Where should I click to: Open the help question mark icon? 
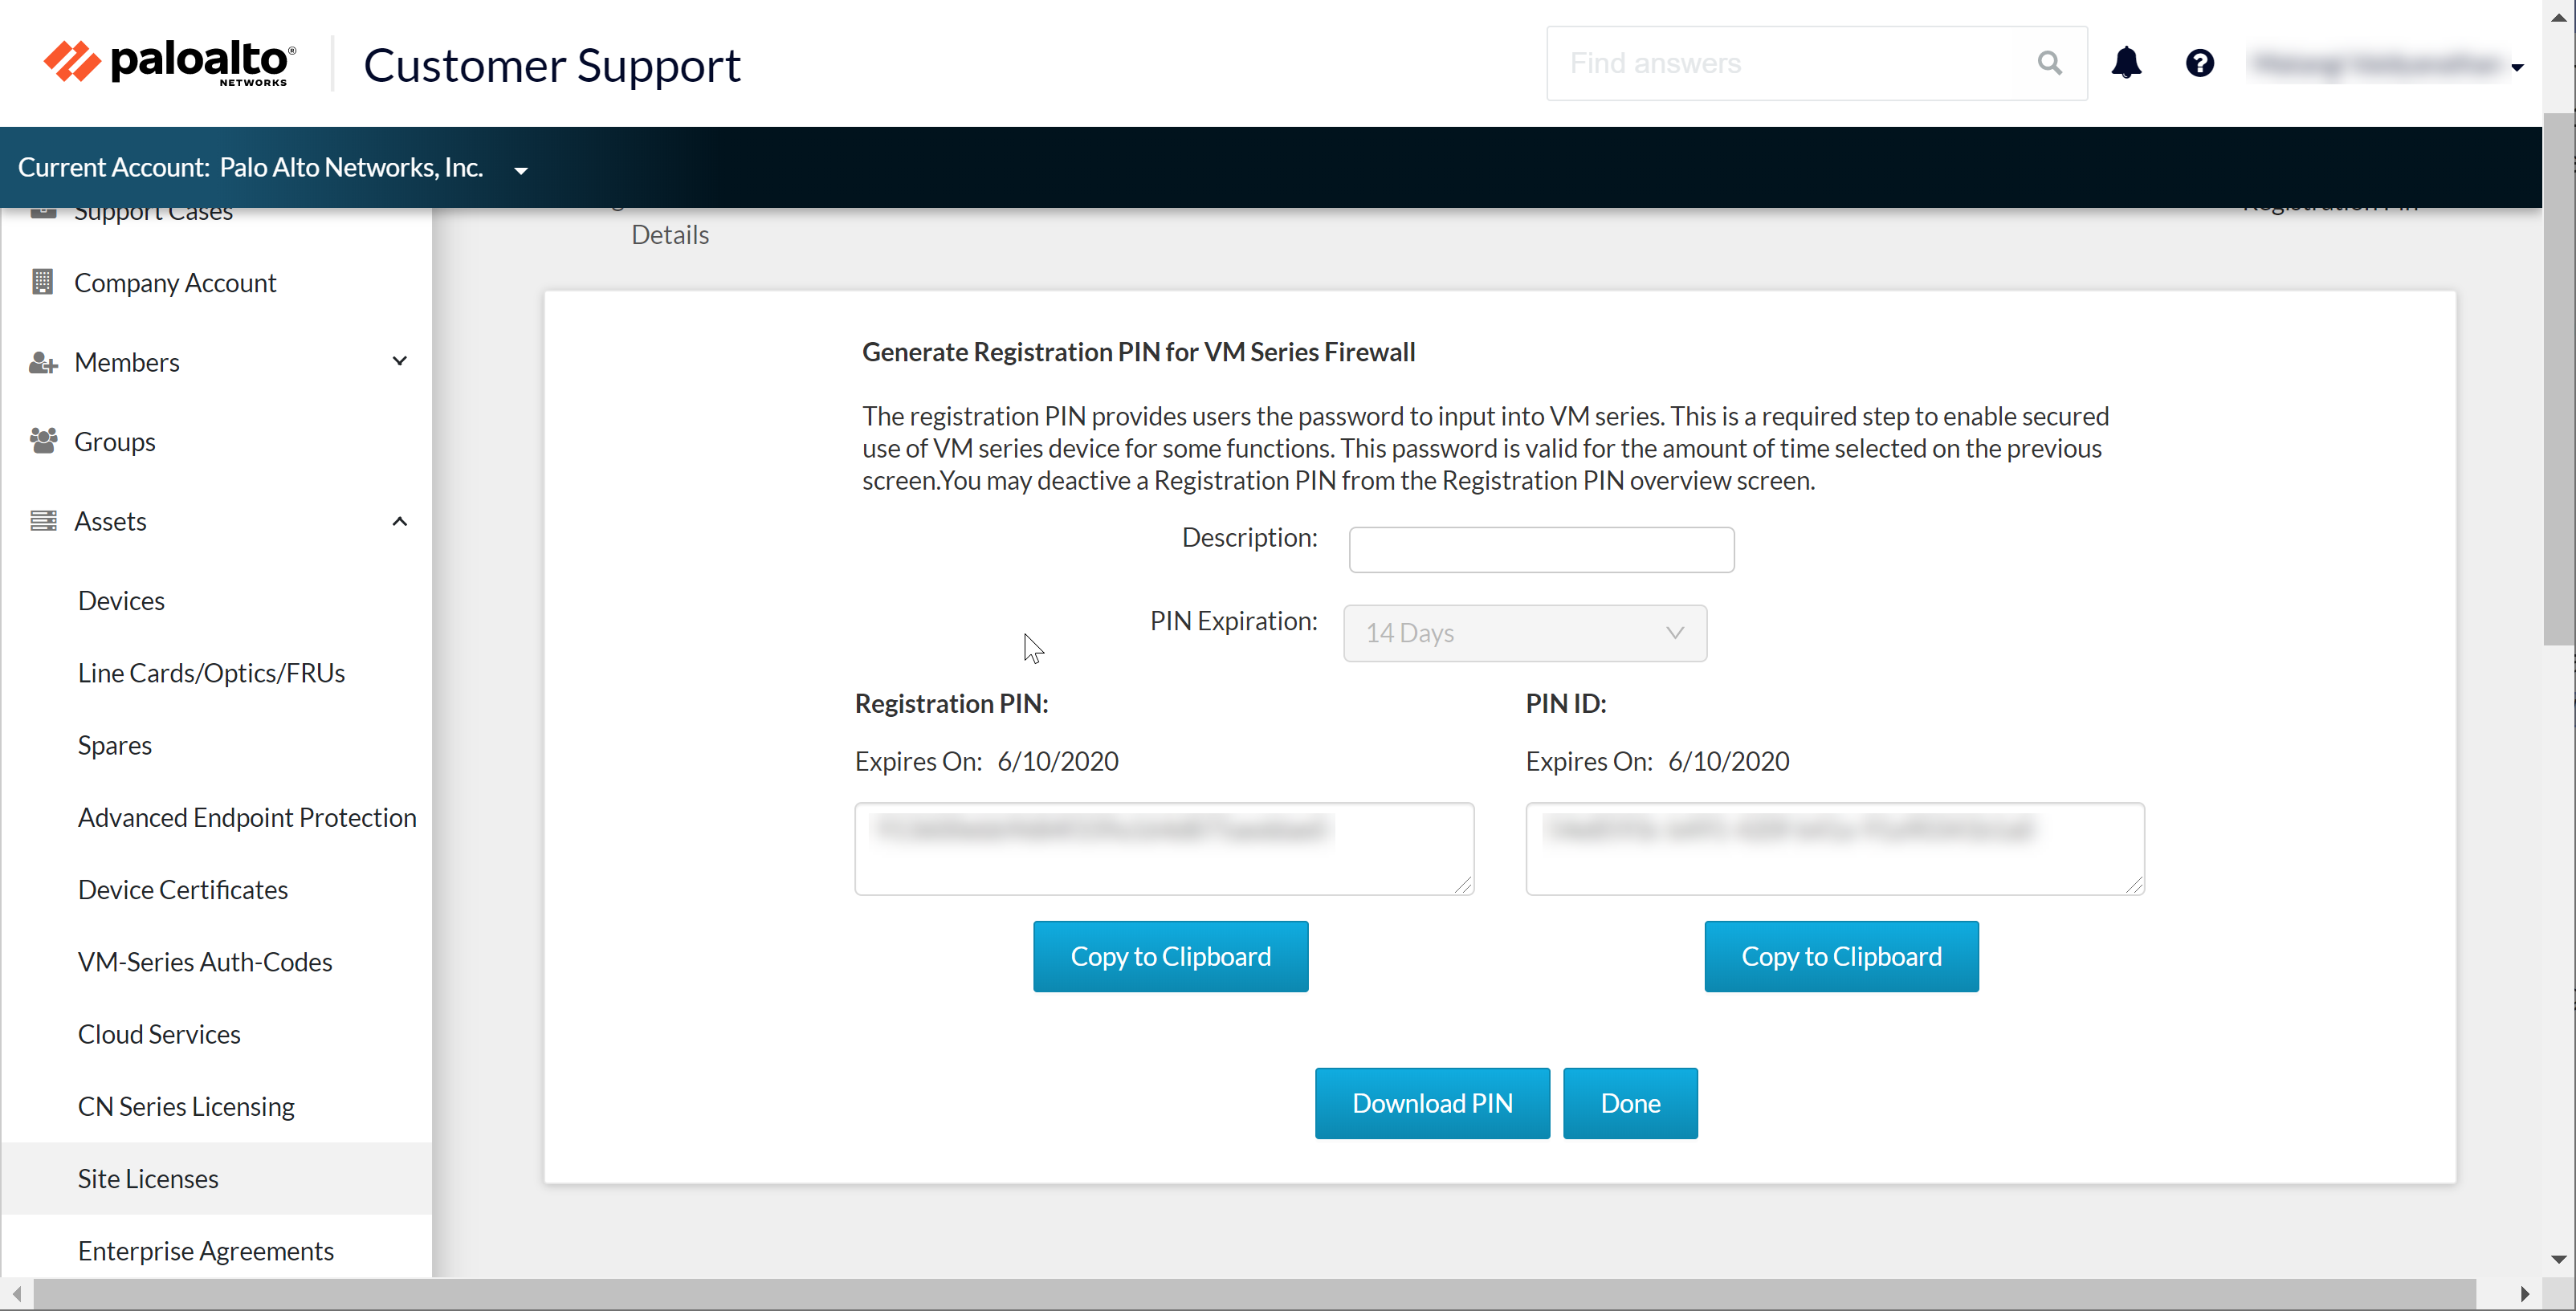coord(2199,63)
